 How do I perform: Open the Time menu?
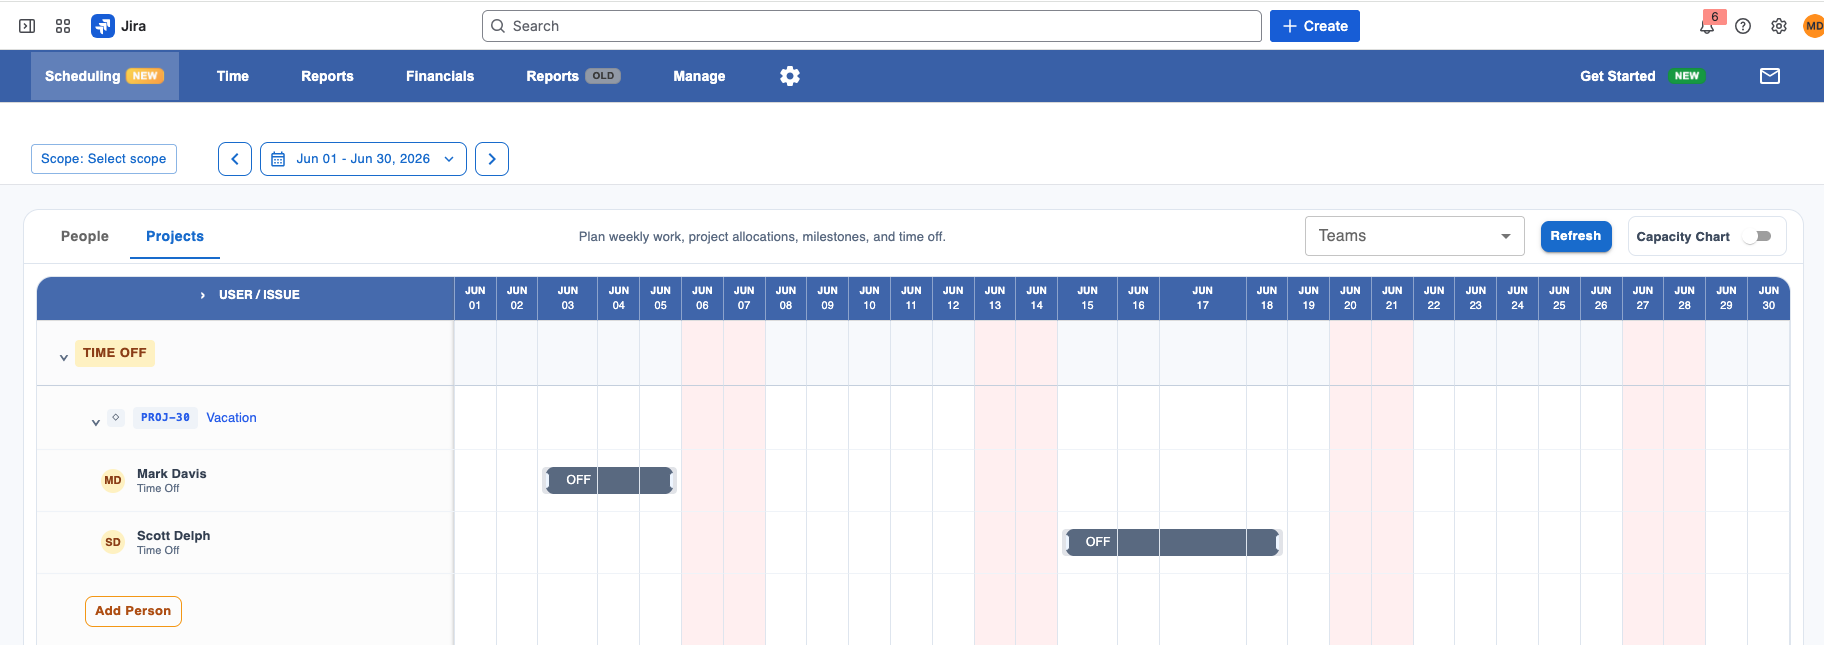tap(233, 76)
